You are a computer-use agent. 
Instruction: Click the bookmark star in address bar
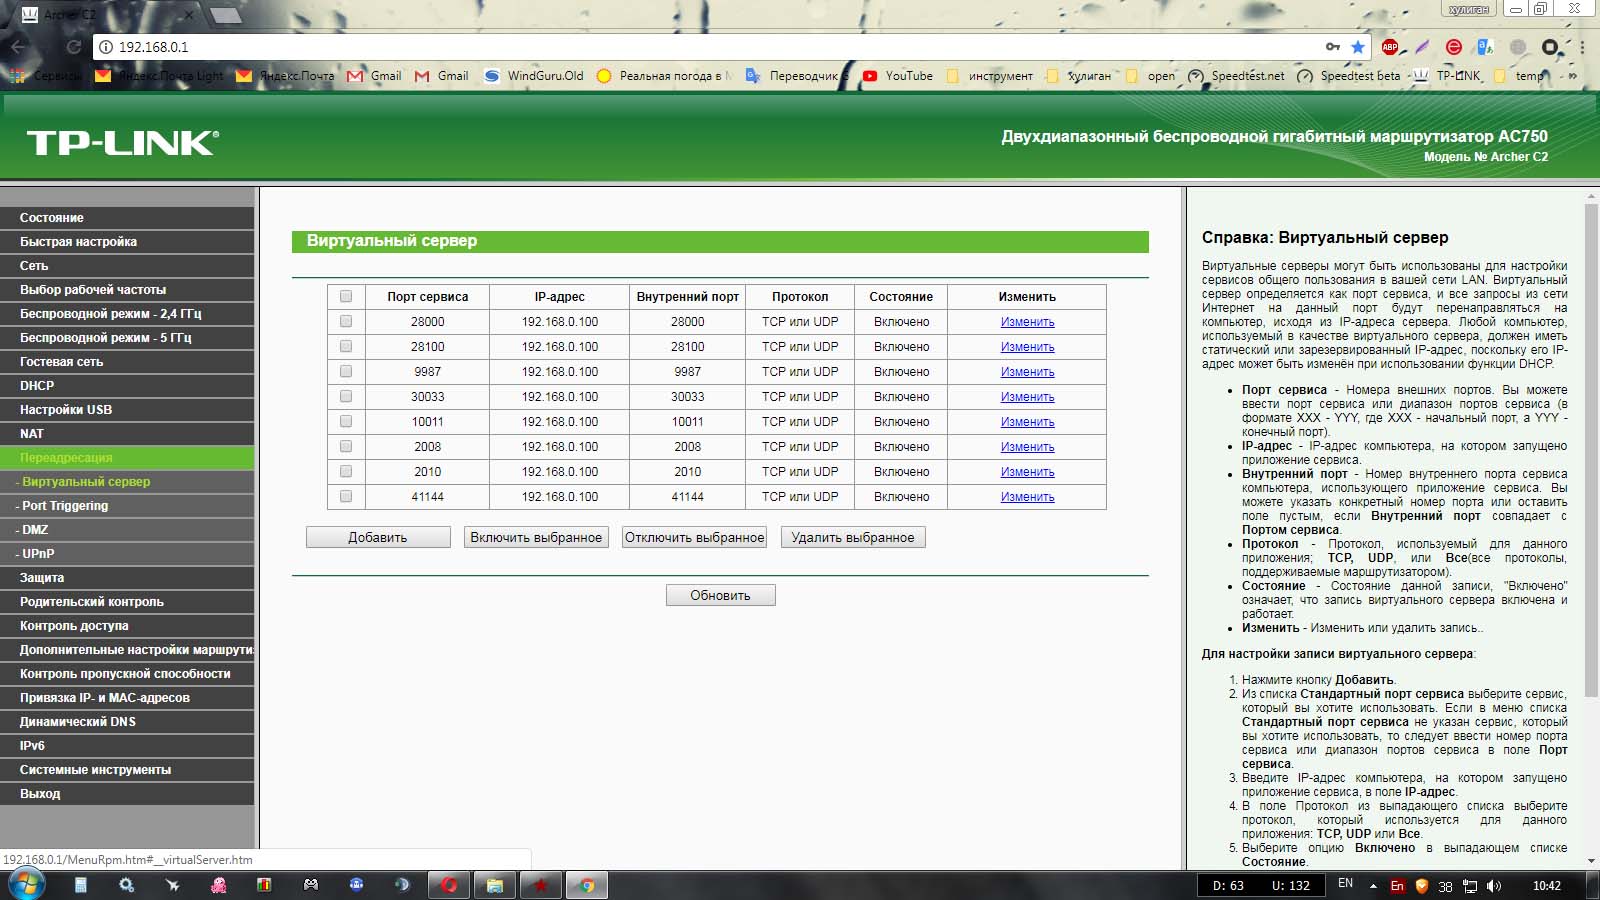tap(1357, 47)
